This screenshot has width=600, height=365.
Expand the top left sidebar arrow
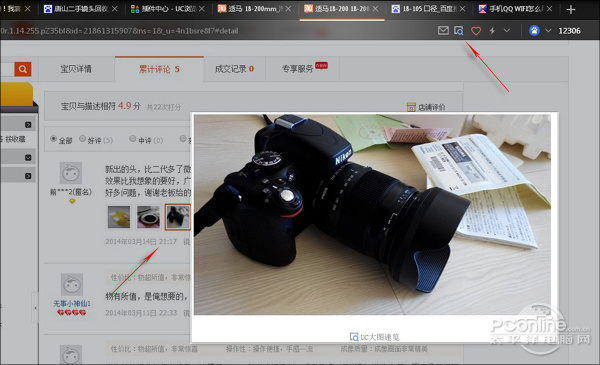(x=28, y=125)
